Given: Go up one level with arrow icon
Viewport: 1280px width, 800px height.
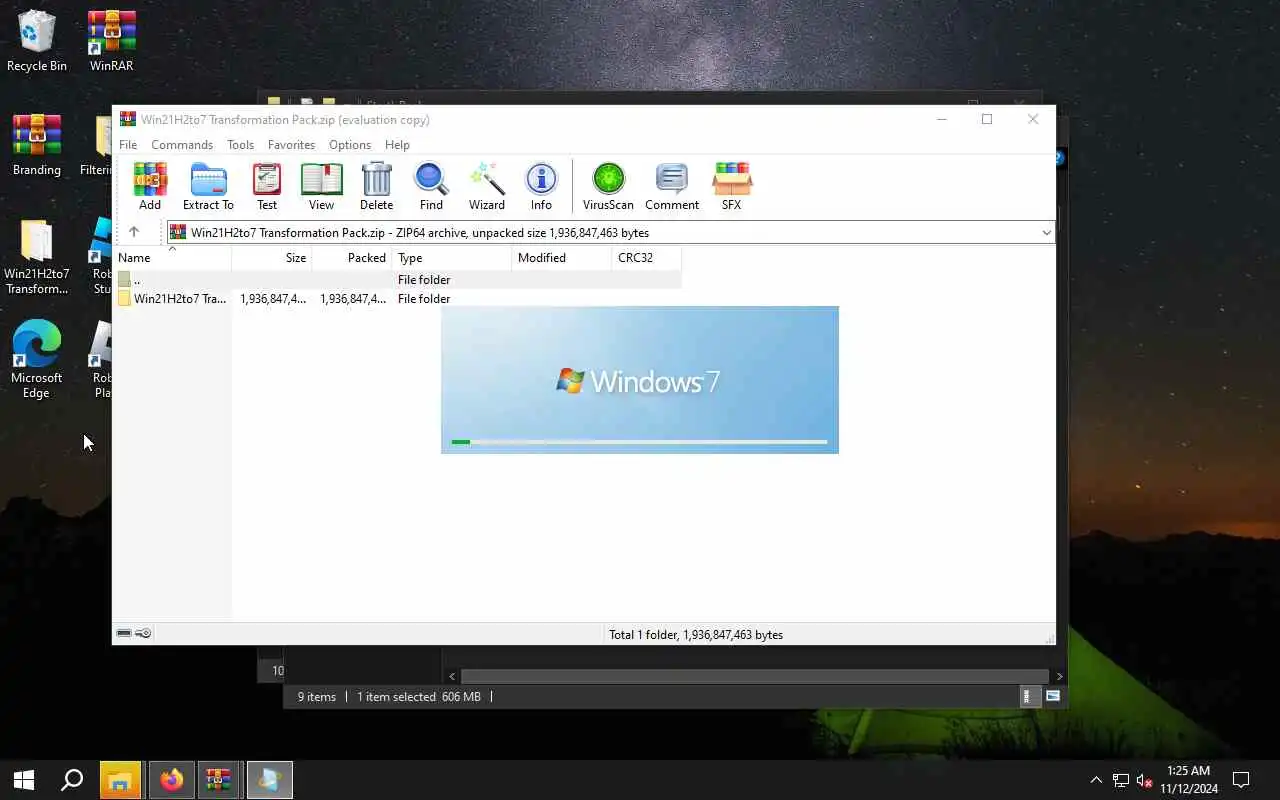Looking at the screenshot, I should 133,232.
